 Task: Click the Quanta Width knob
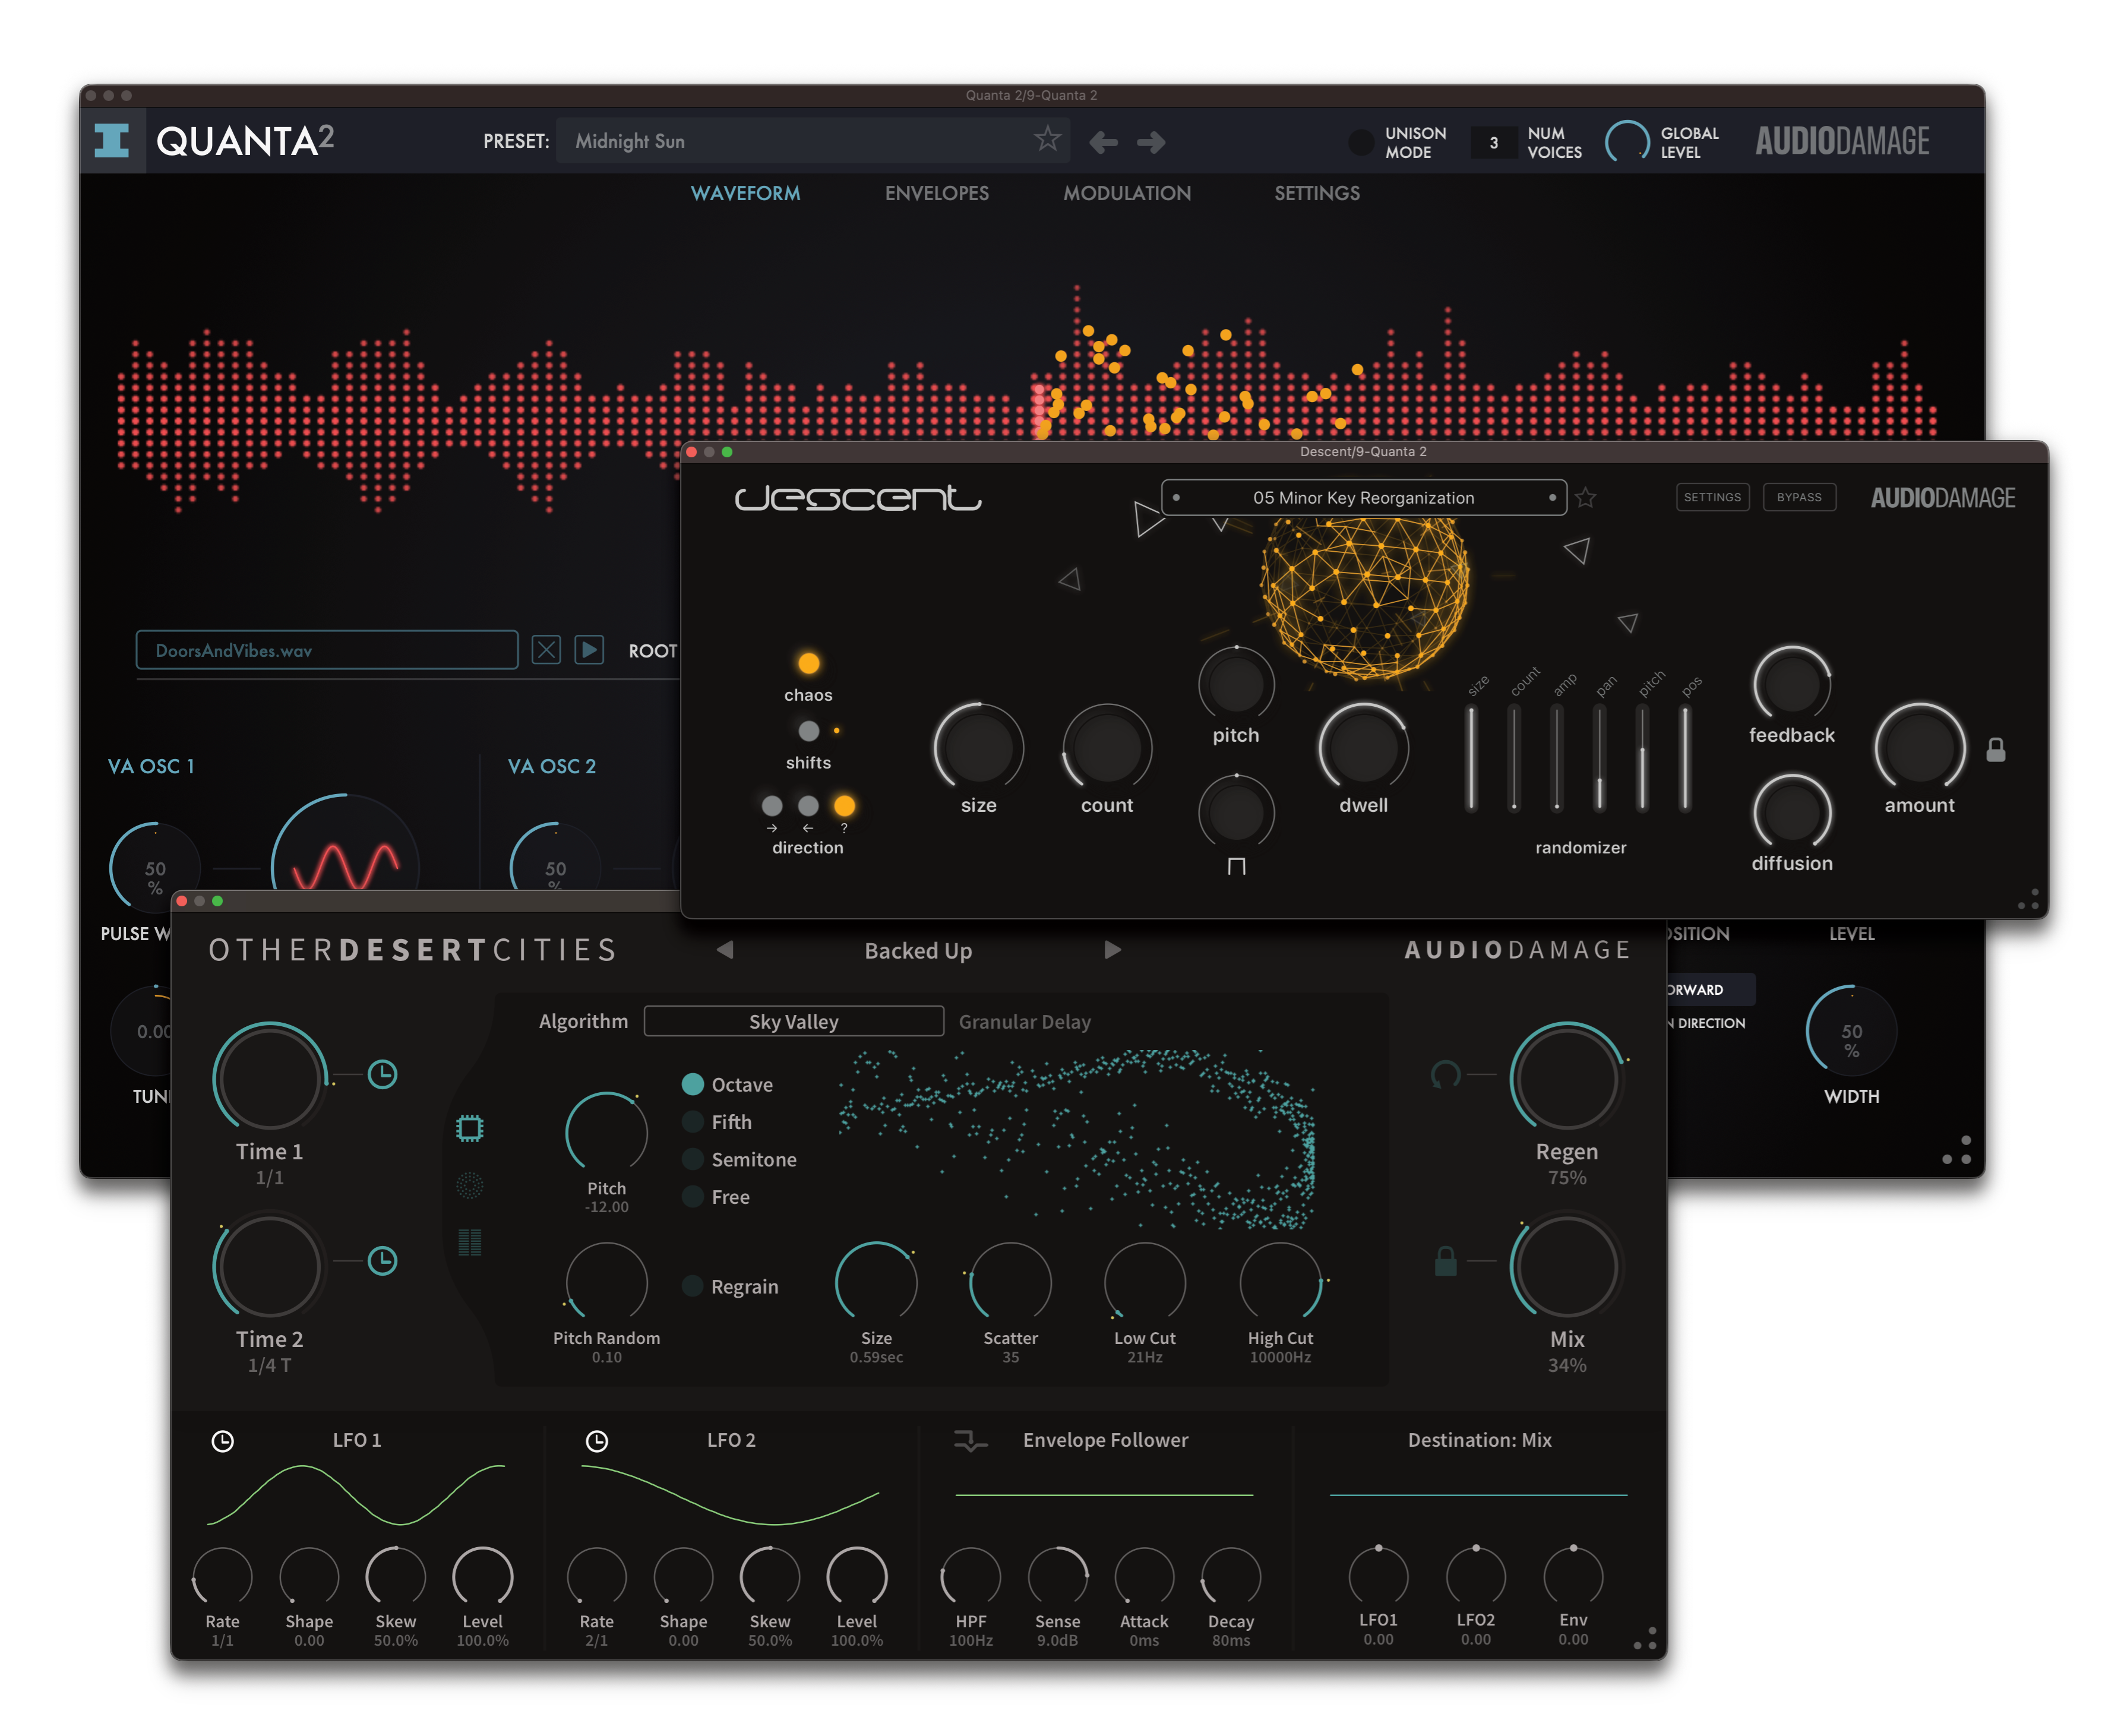point(1851,1031)
